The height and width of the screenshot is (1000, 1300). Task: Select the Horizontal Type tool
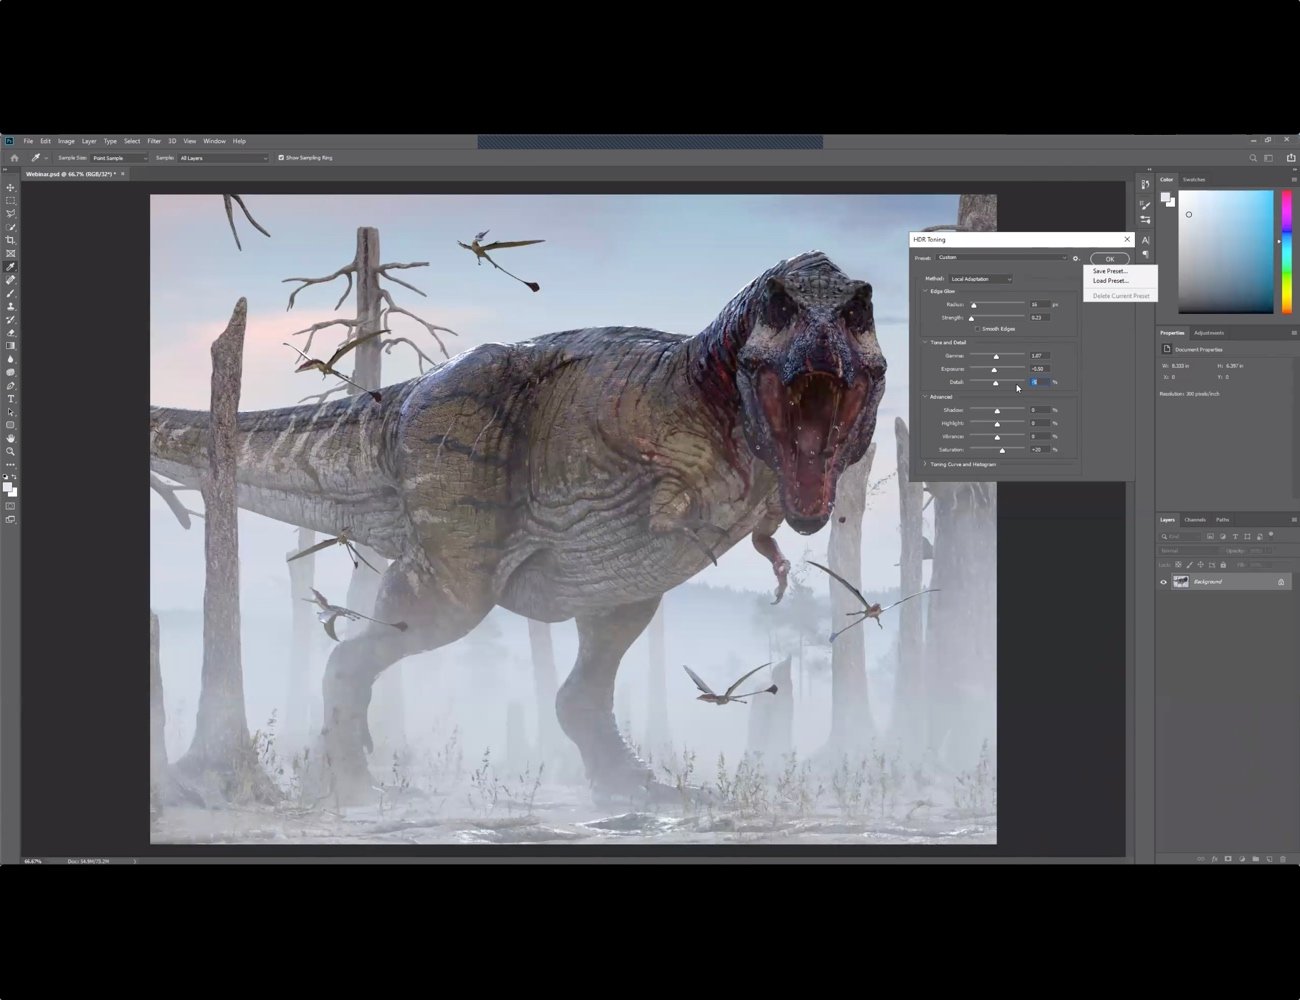11,399
